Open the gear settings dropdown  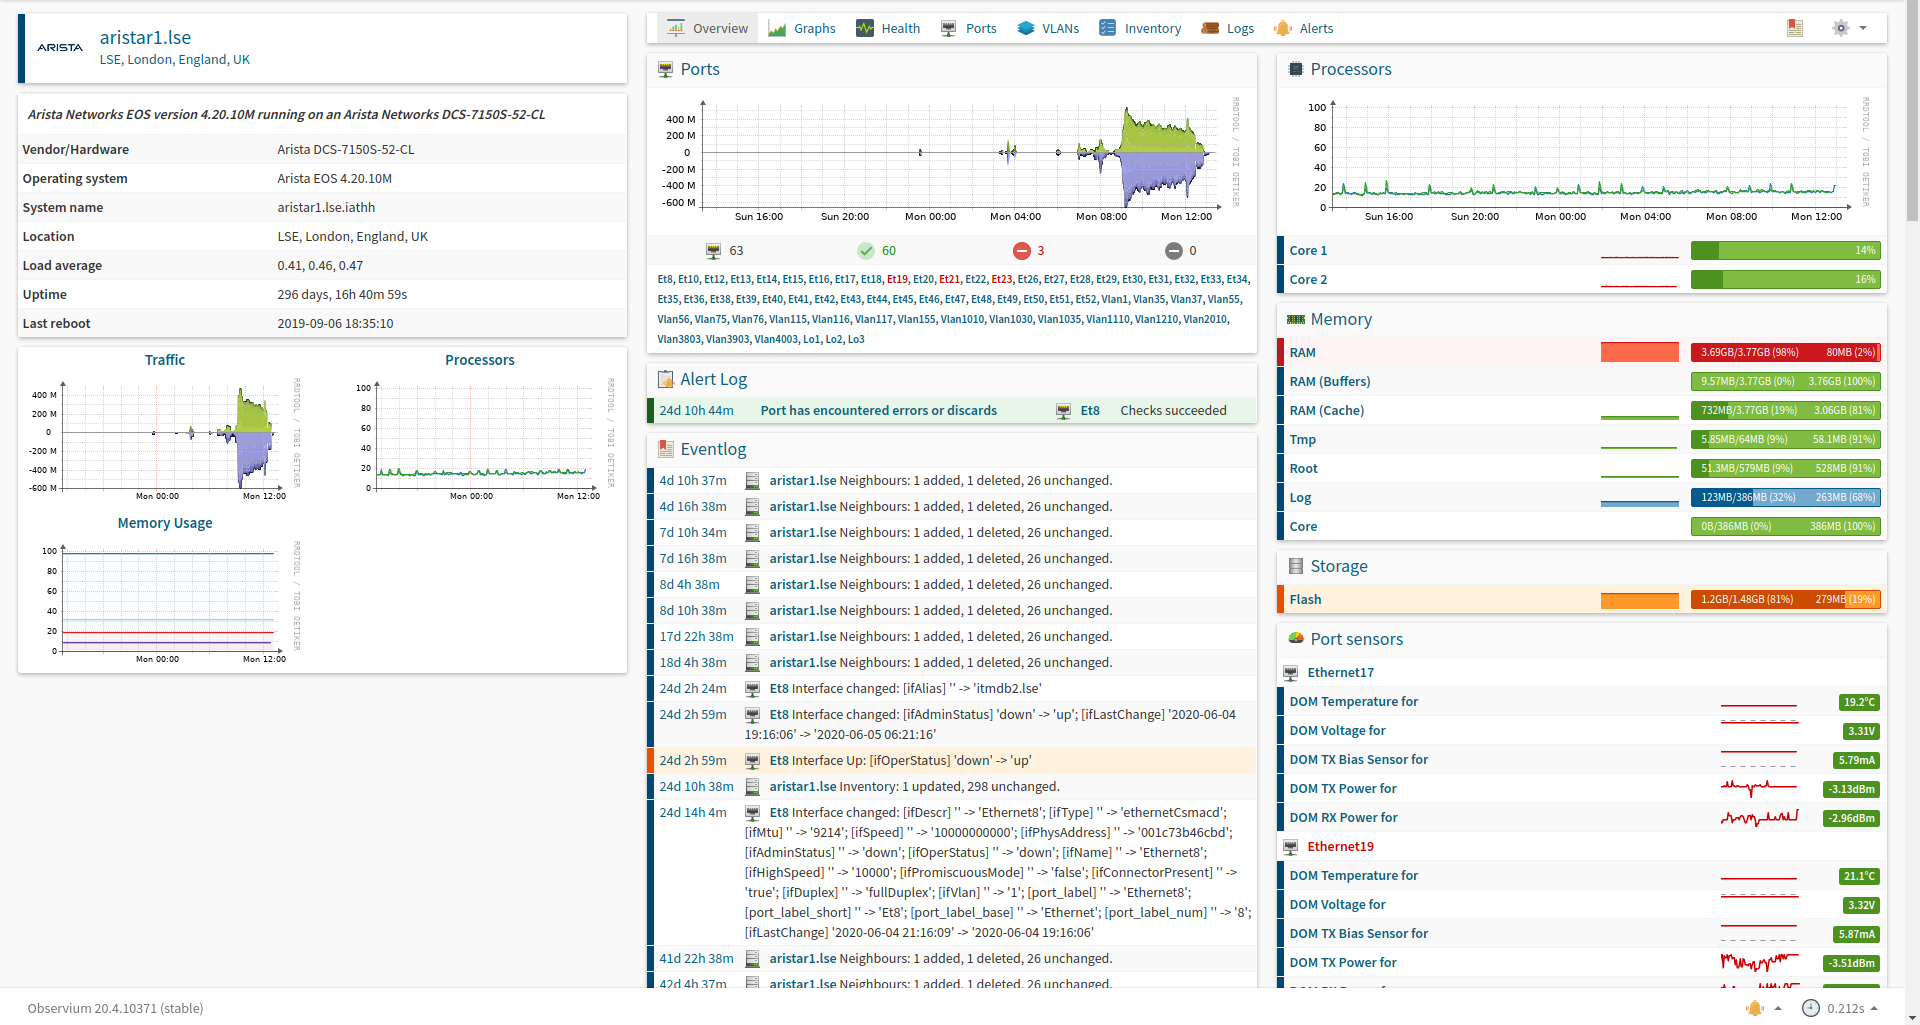click(1849, 28)
